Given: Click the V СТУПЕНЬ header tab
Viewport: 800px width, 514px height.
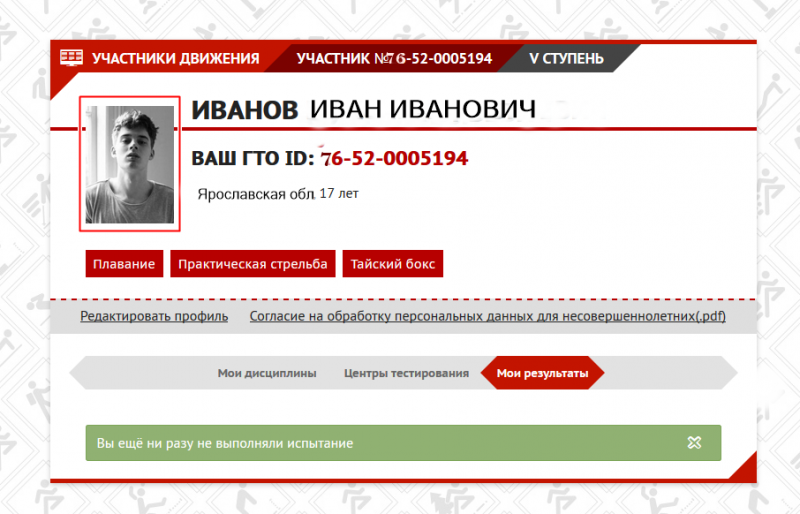Looking at the screenshot, I should (x=566, y=58).
